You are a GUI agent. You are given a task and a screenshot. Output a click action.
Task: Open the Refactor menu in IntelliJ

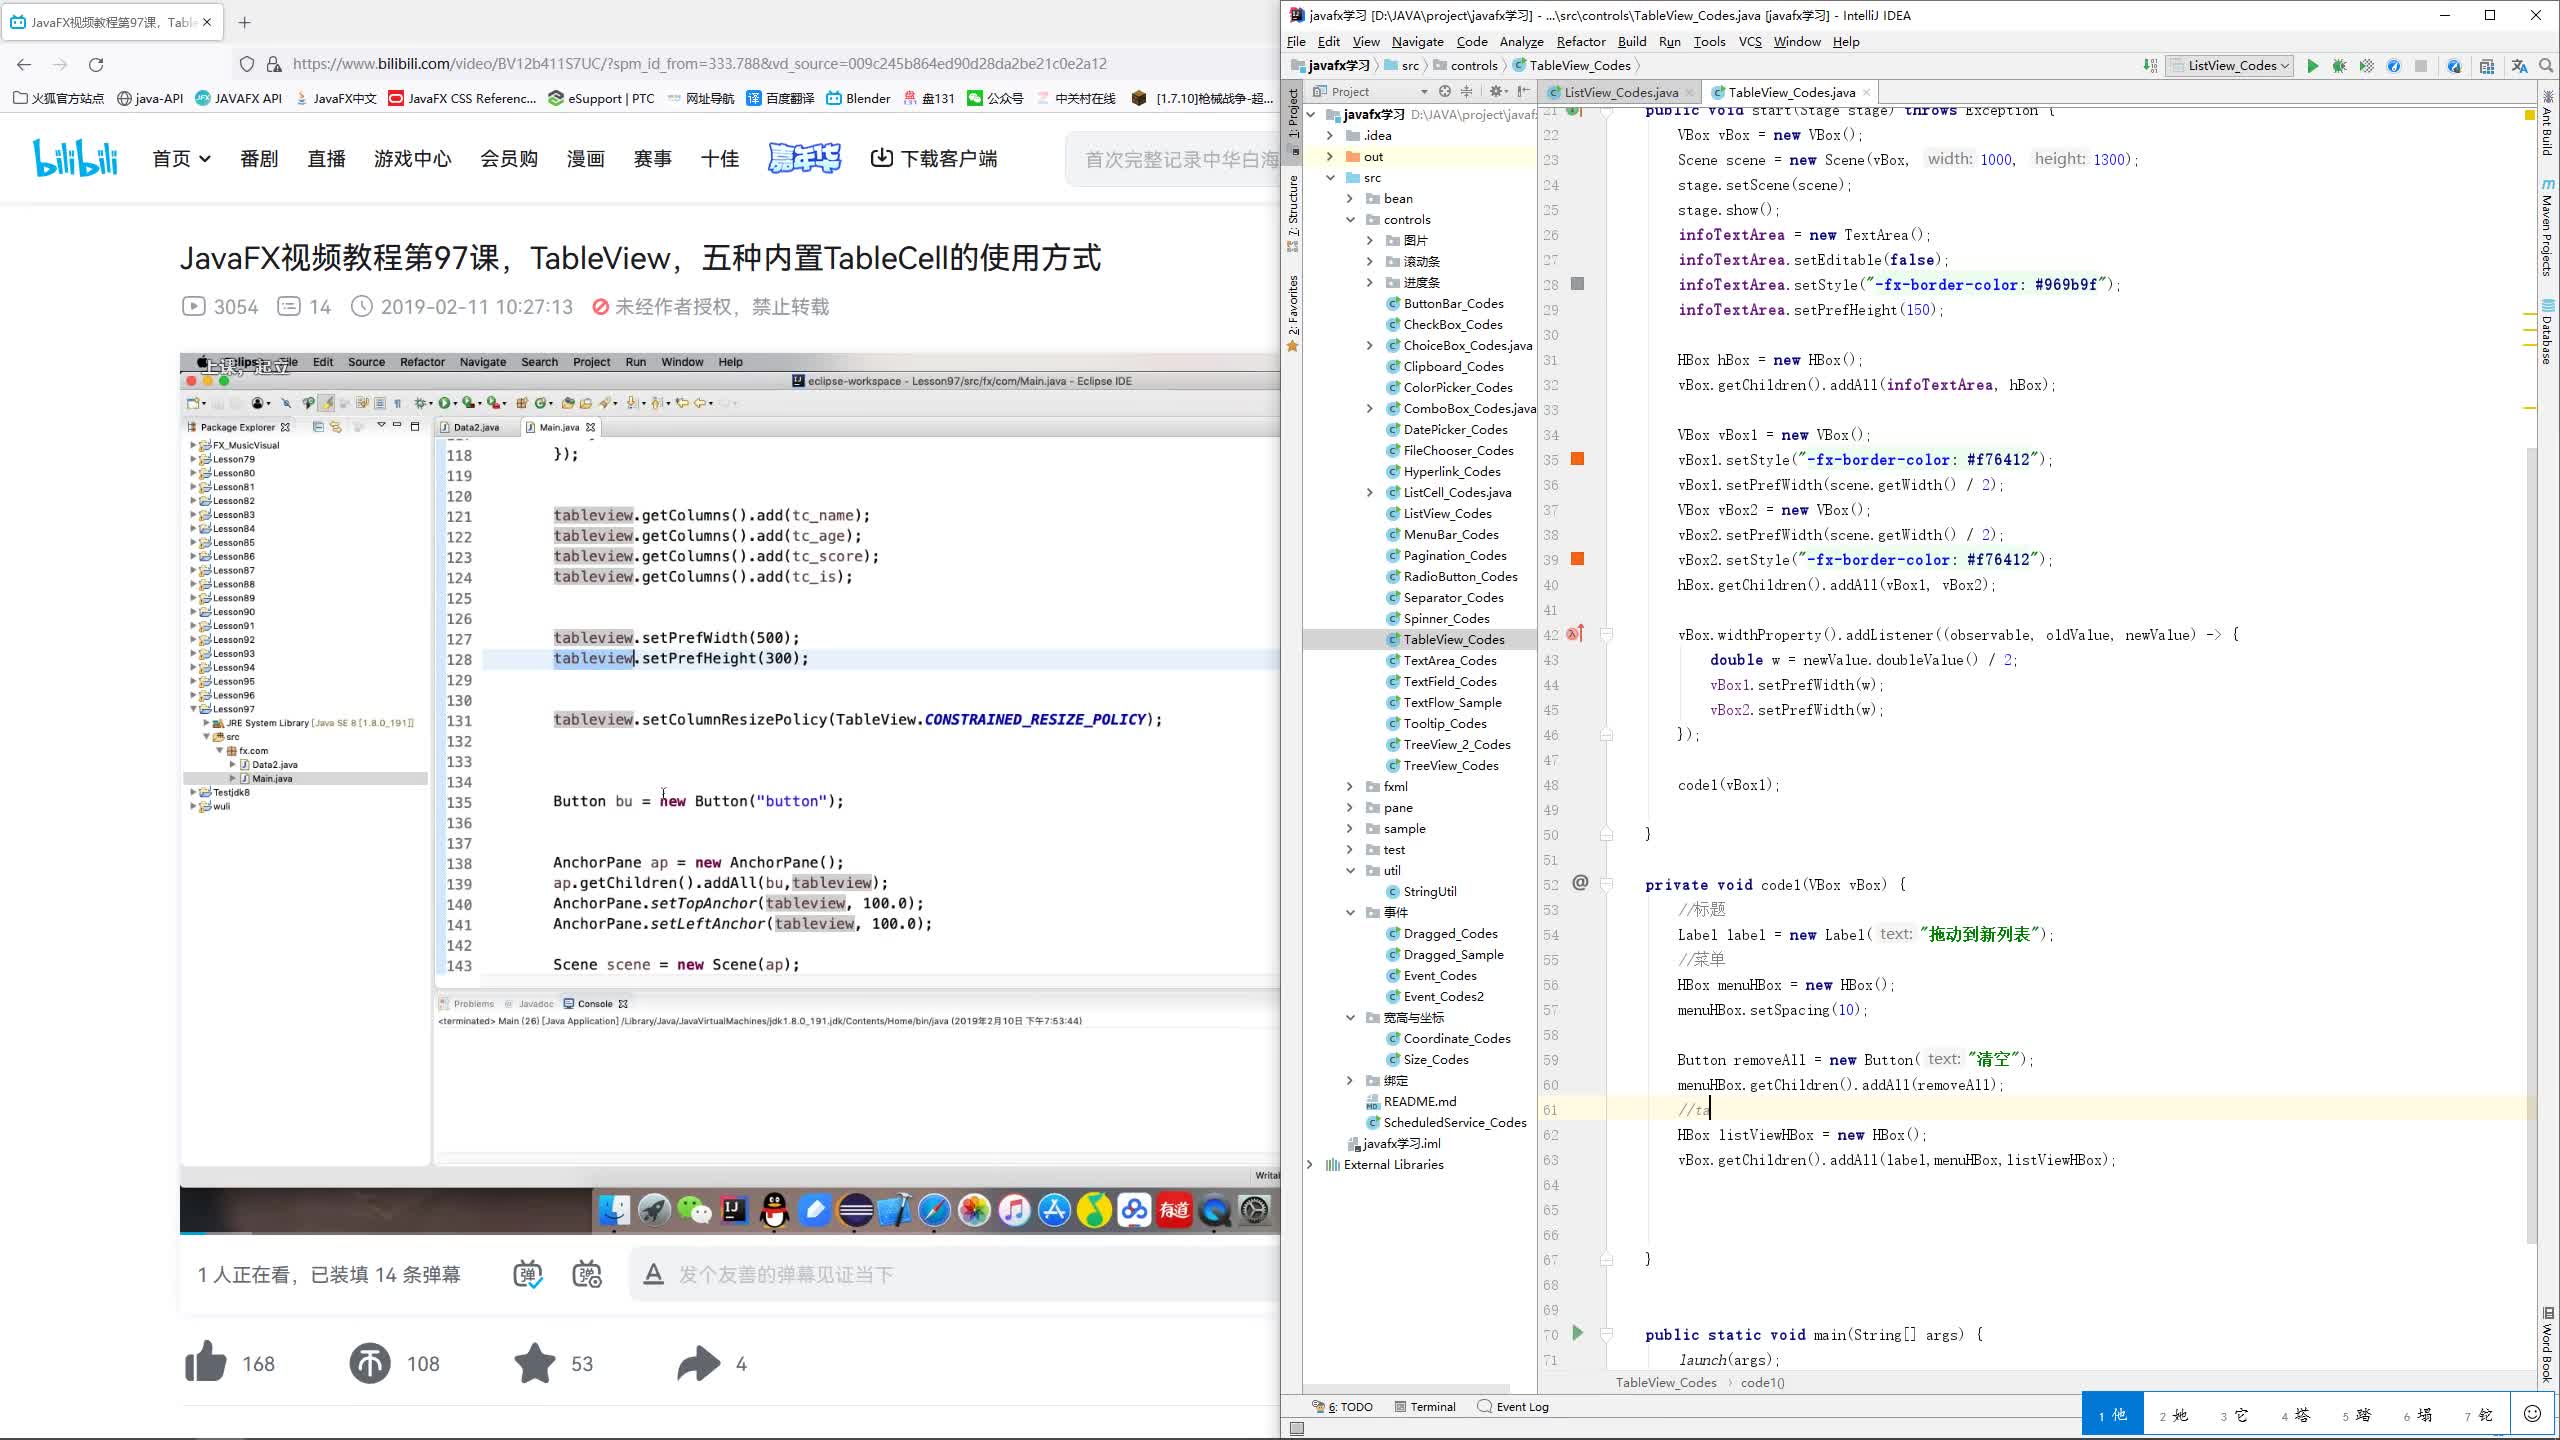coord(1580,41)
